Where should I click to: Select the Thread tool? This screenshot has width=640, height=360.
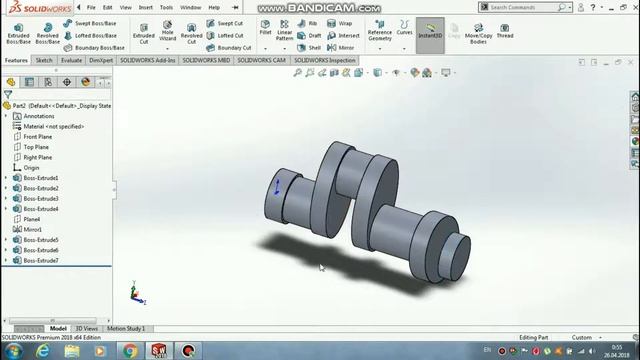(x=505, y=31)
